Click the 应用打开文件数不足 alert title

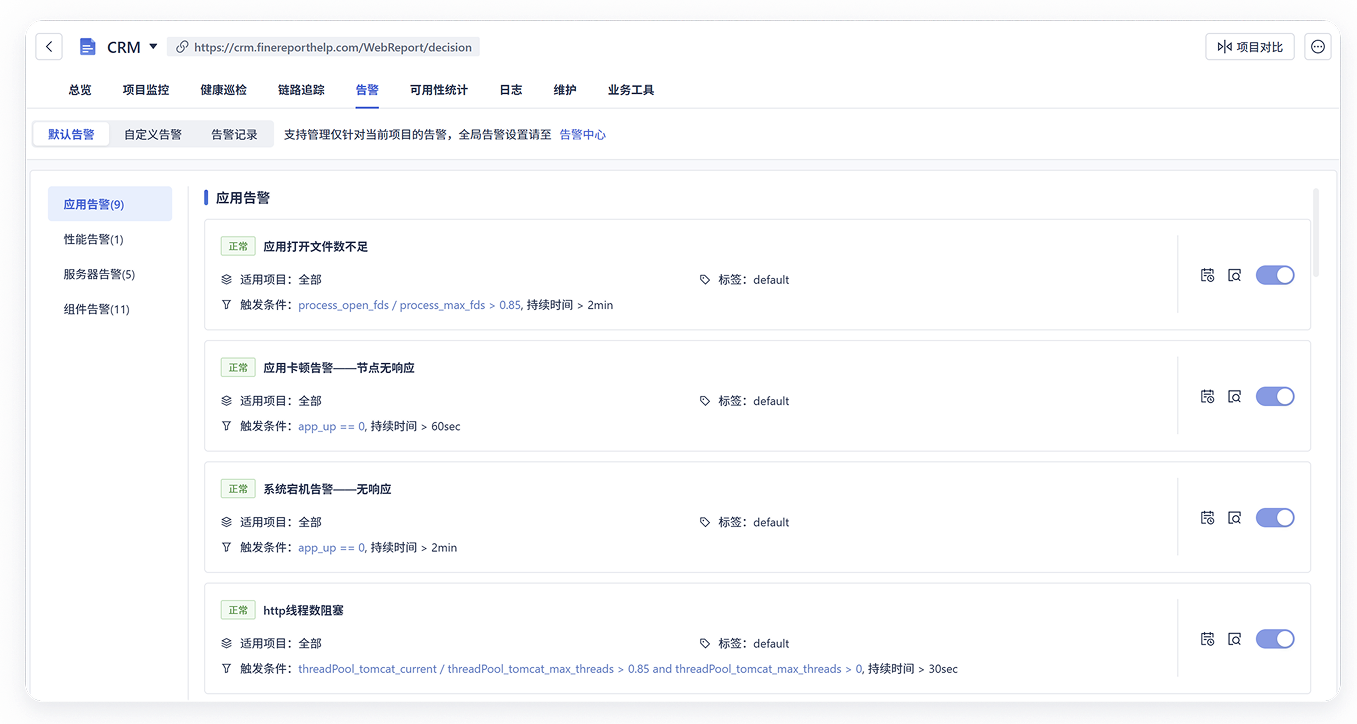(316, 246)
